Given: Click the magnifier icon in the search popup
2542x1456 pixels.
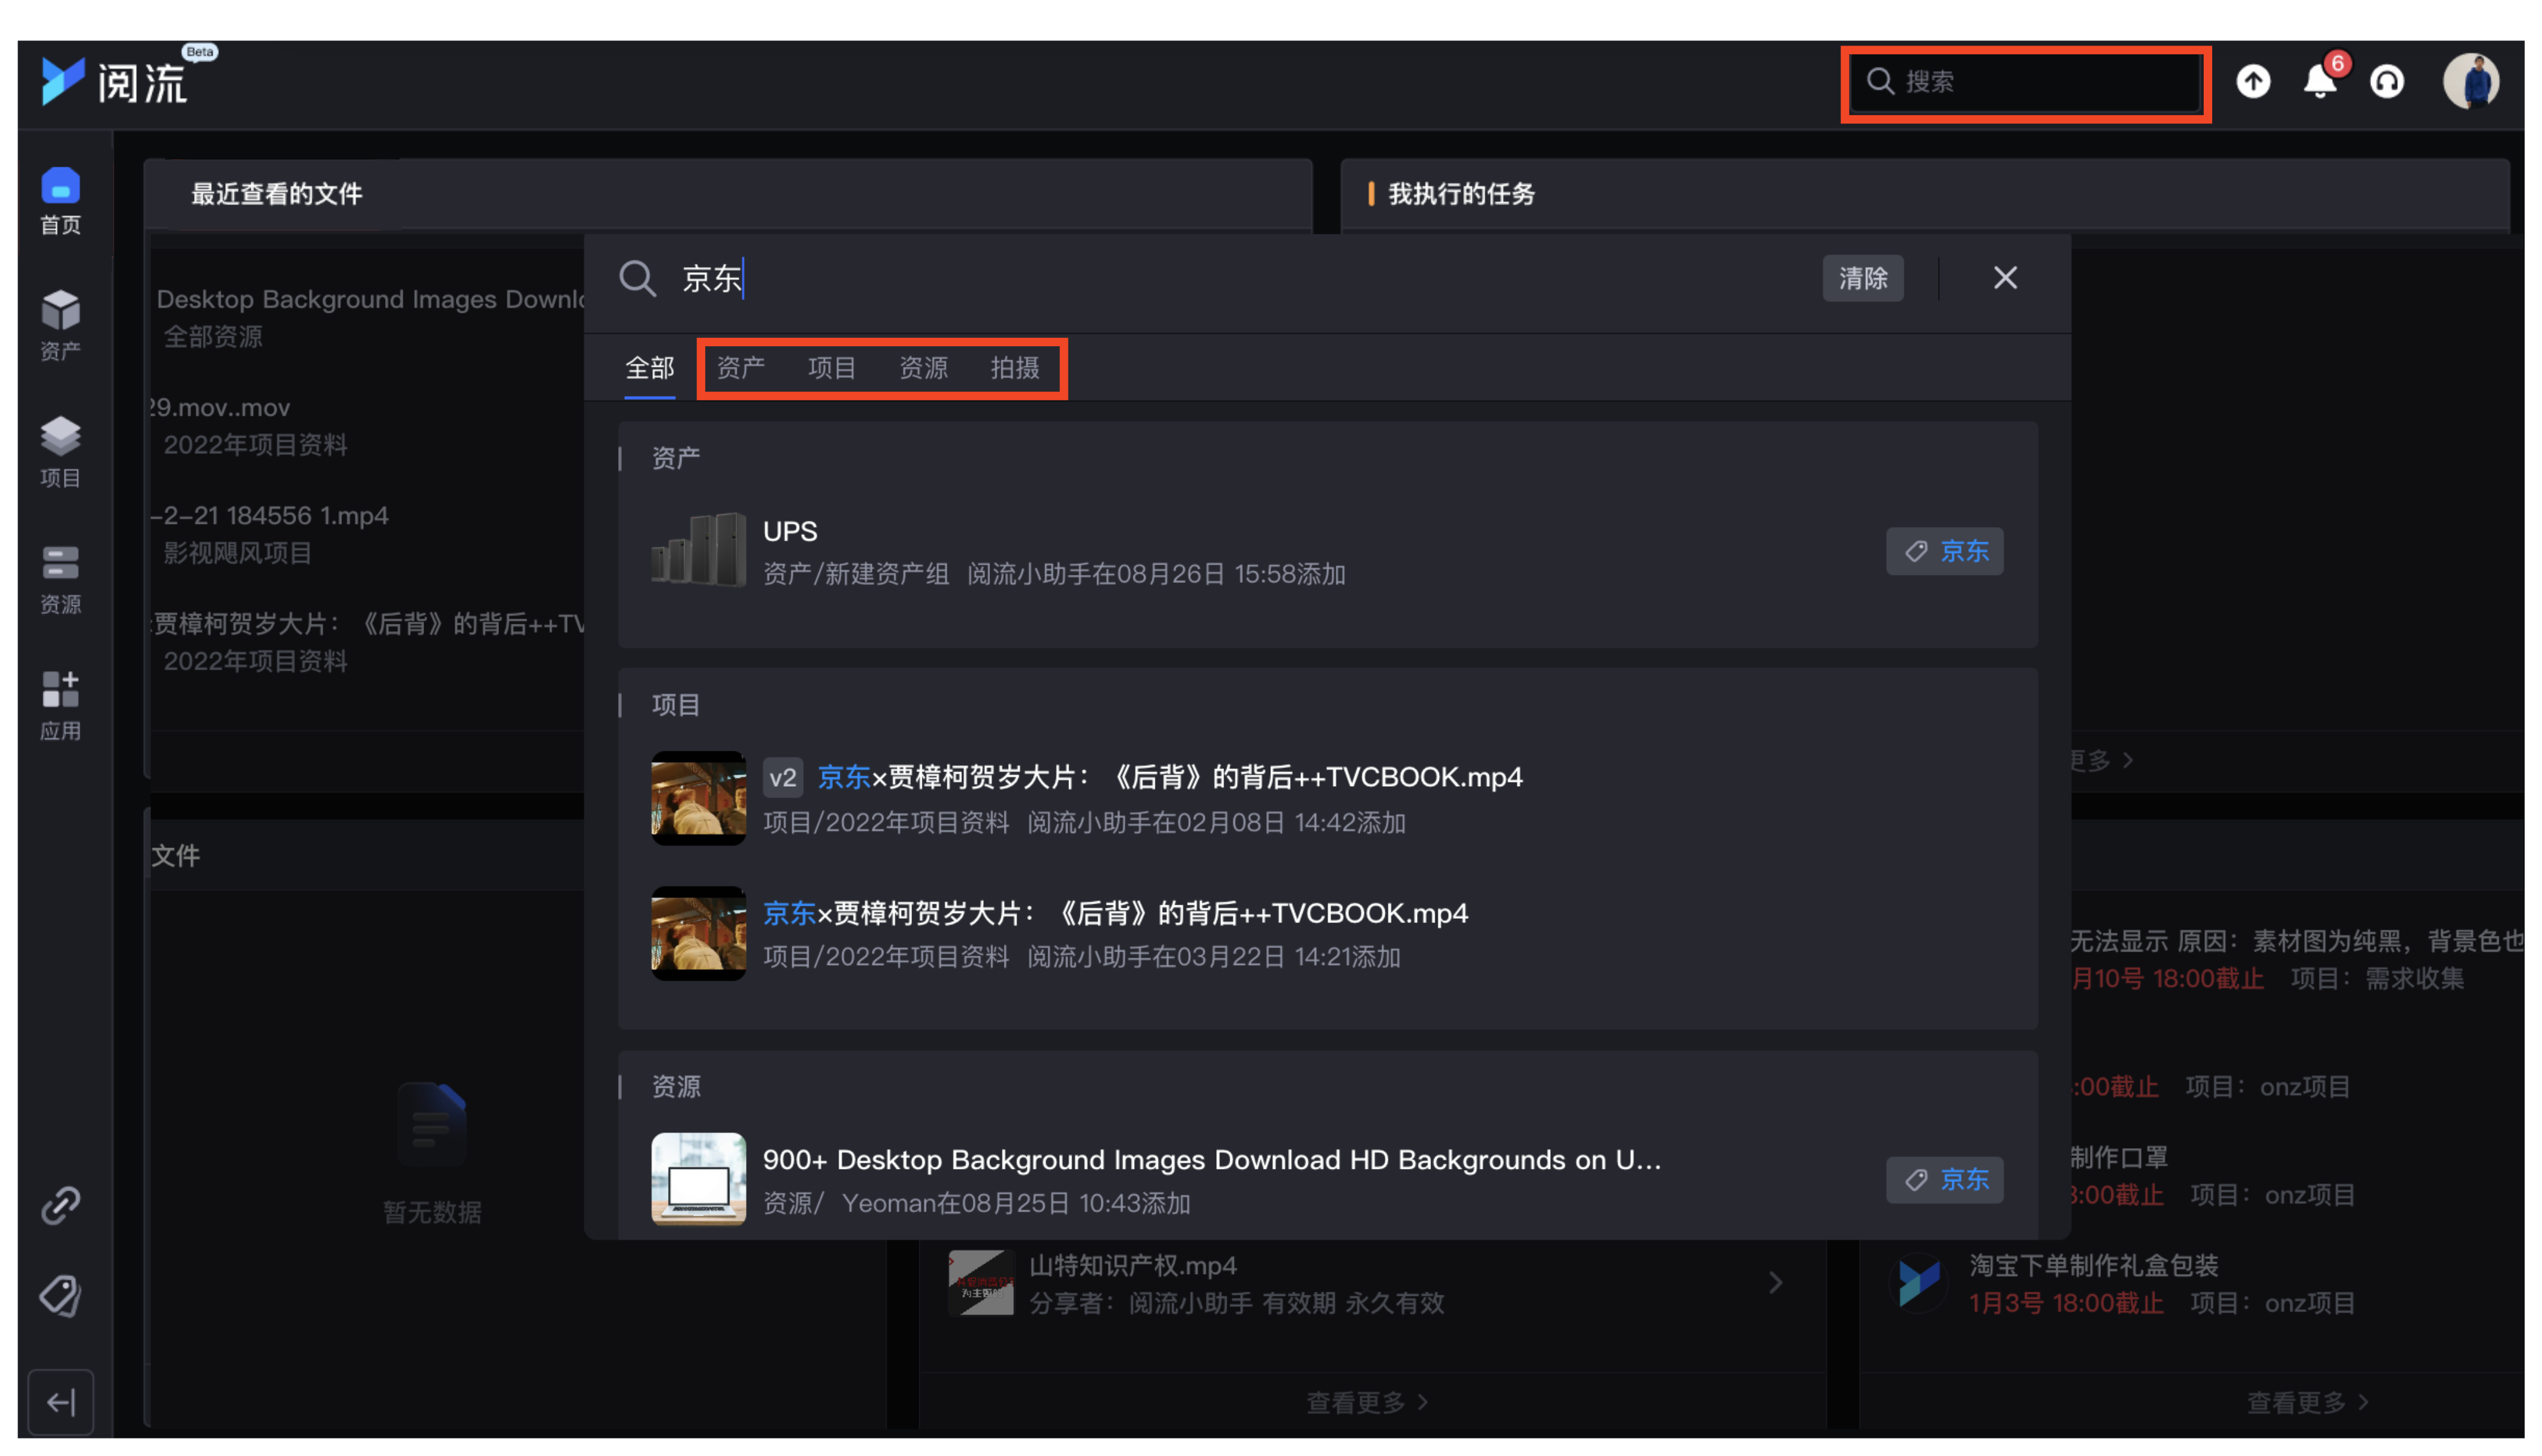Looking at the screenshot, I should 637,278.
